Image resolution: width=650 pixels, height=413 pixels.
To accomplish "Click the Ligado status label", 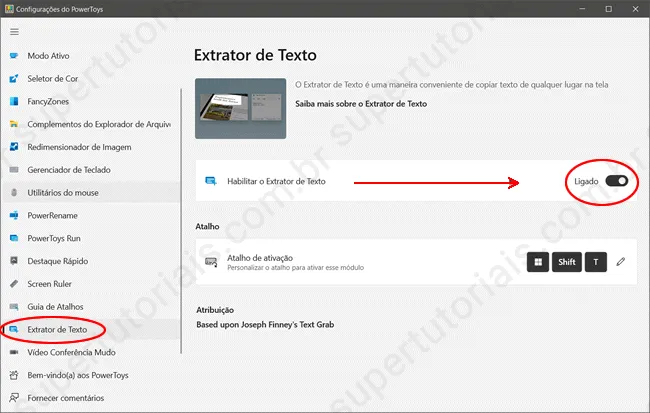I will click(x=586, y=181).
